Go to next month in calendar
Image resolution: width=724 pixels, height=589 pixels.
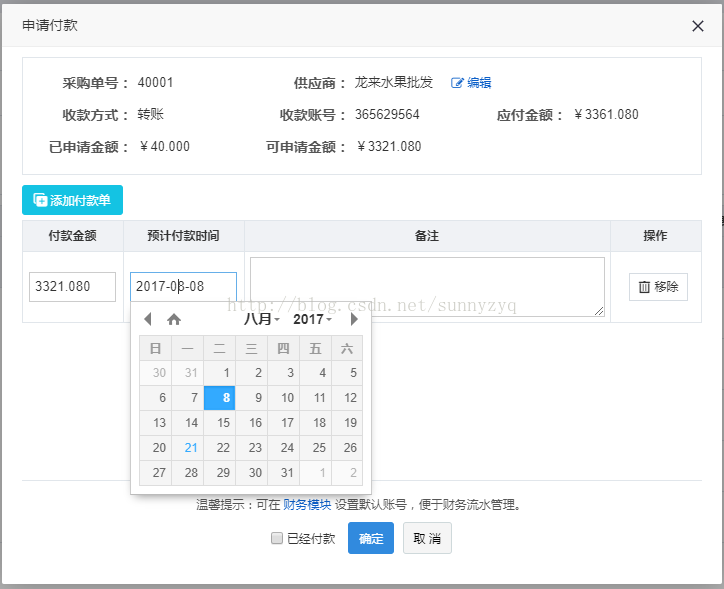click(x=354, y=319)
